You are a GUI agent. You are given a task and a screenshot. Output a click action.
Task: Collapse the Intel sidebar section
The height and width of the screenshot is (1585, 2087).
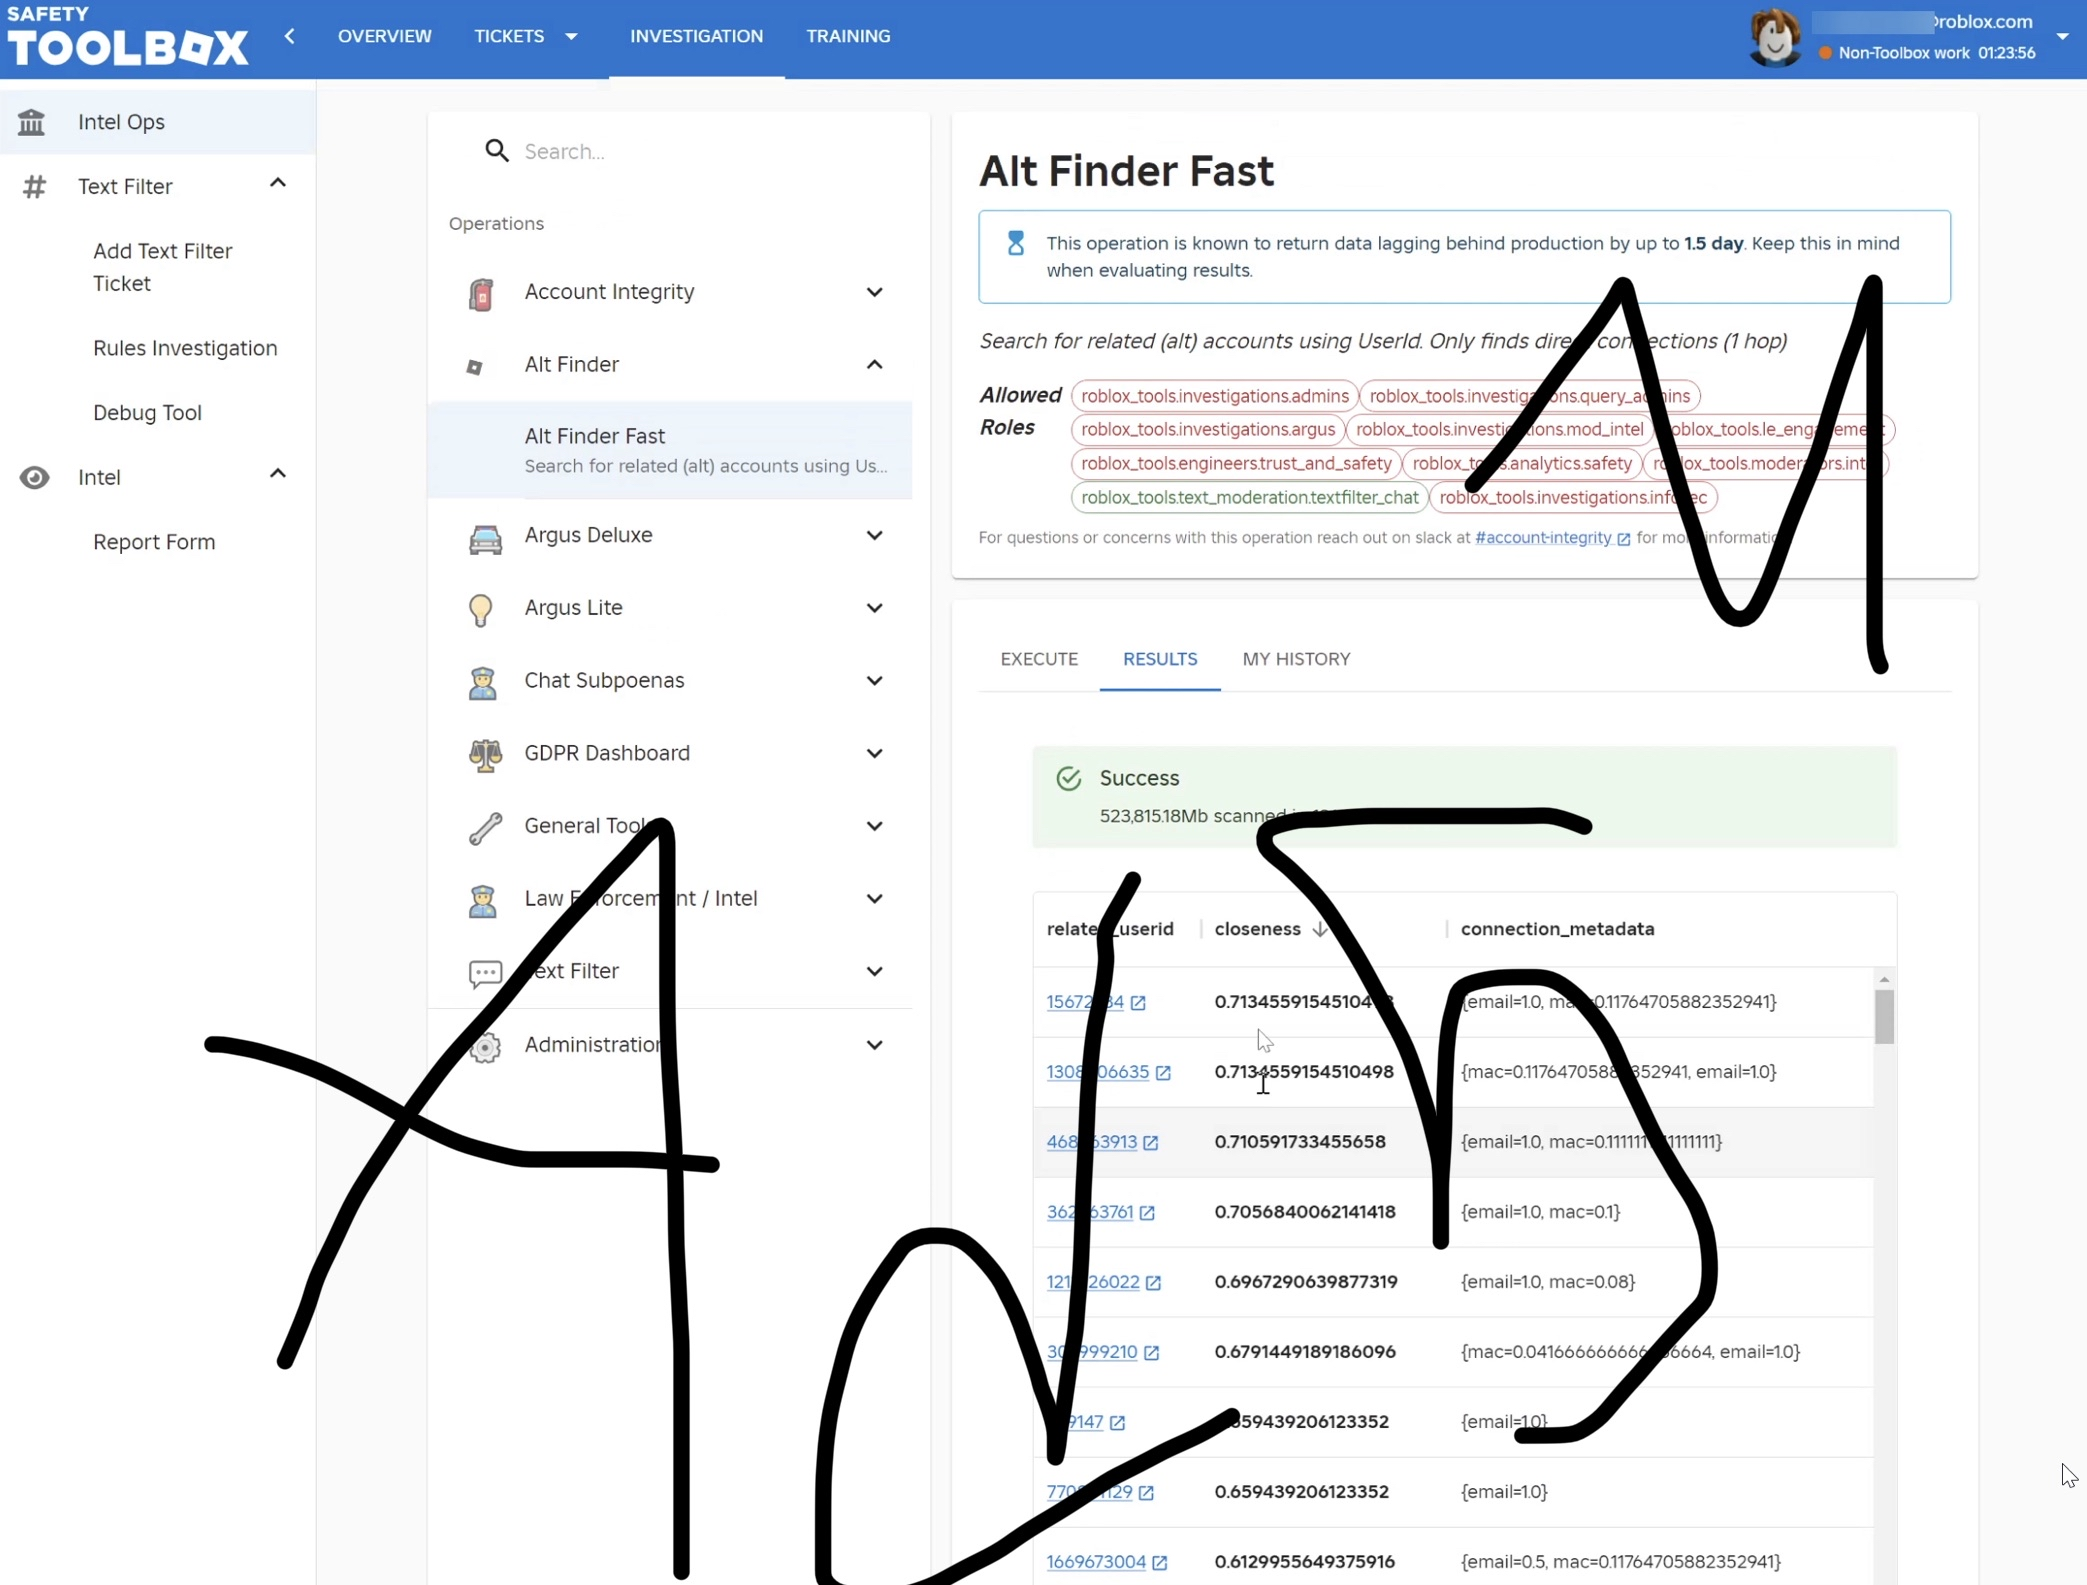pos(278,474)
